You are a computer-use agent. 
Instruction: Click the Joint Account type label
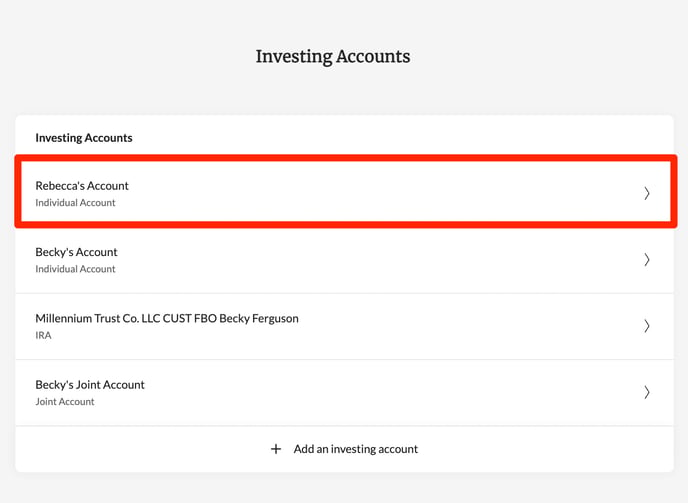click(64, 402)
